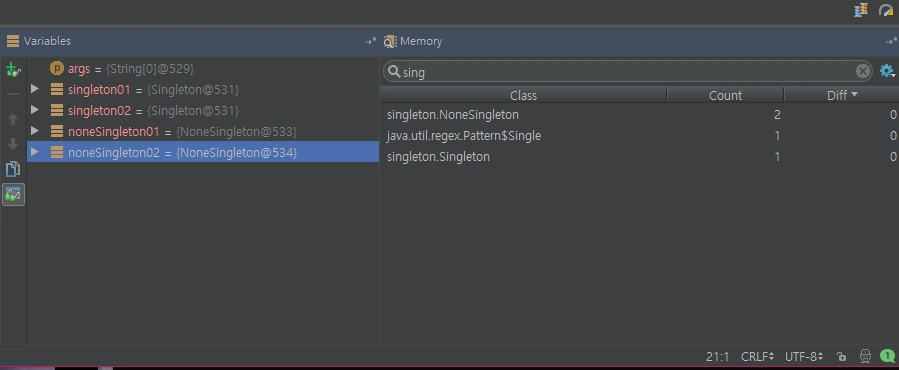Click the Duplicate Watch copy icon

(13, 169)
